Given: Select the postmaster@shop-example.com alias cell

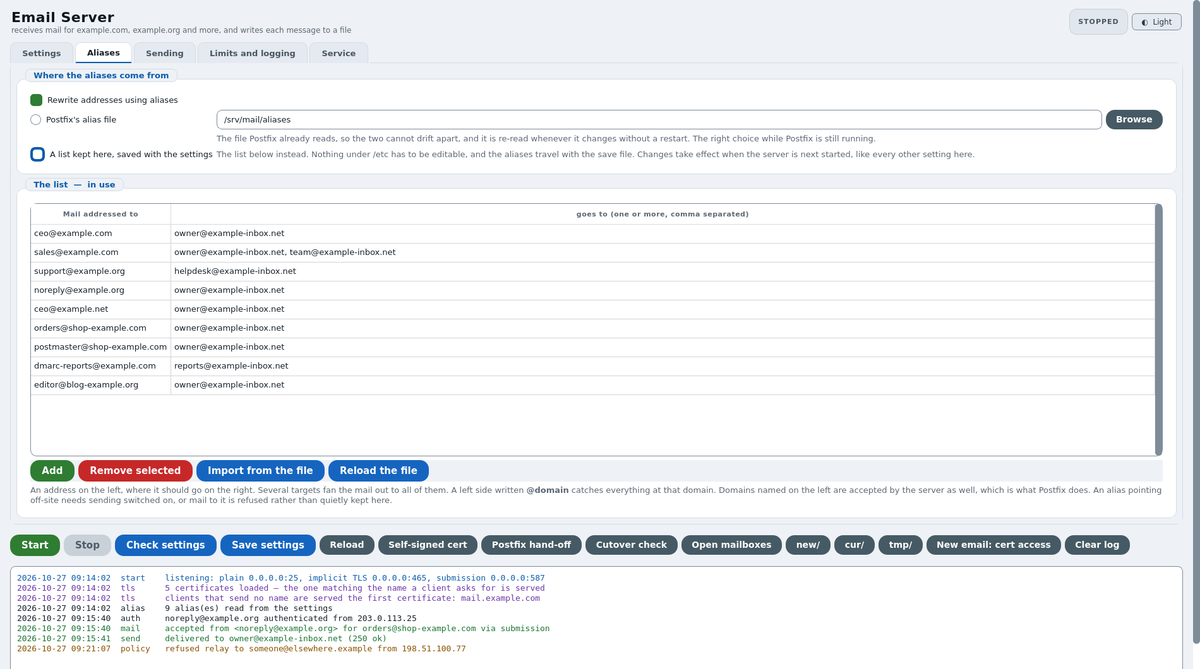Looking at the screenshot, I should [x=100, y=347].
